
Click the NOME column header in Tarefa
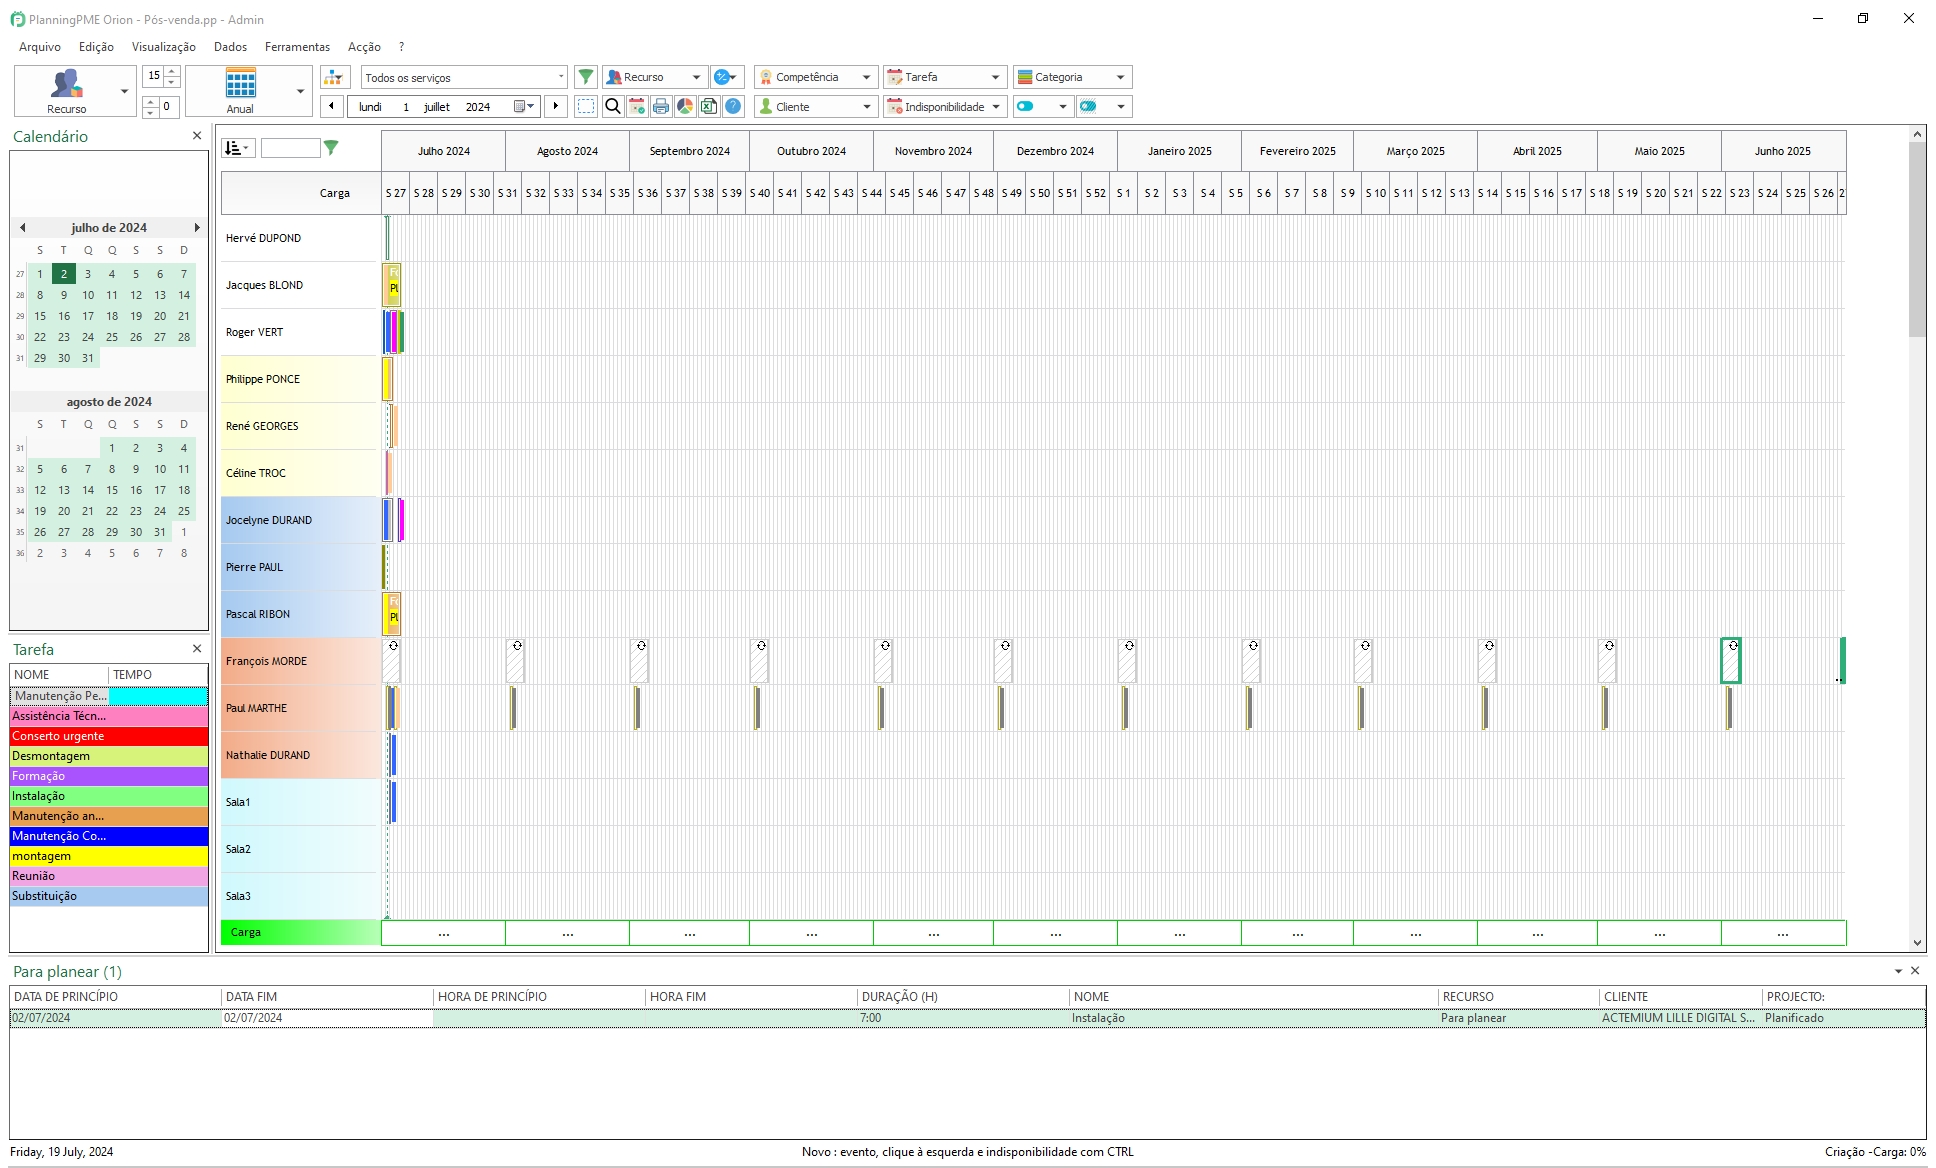[x=59, y=675]
